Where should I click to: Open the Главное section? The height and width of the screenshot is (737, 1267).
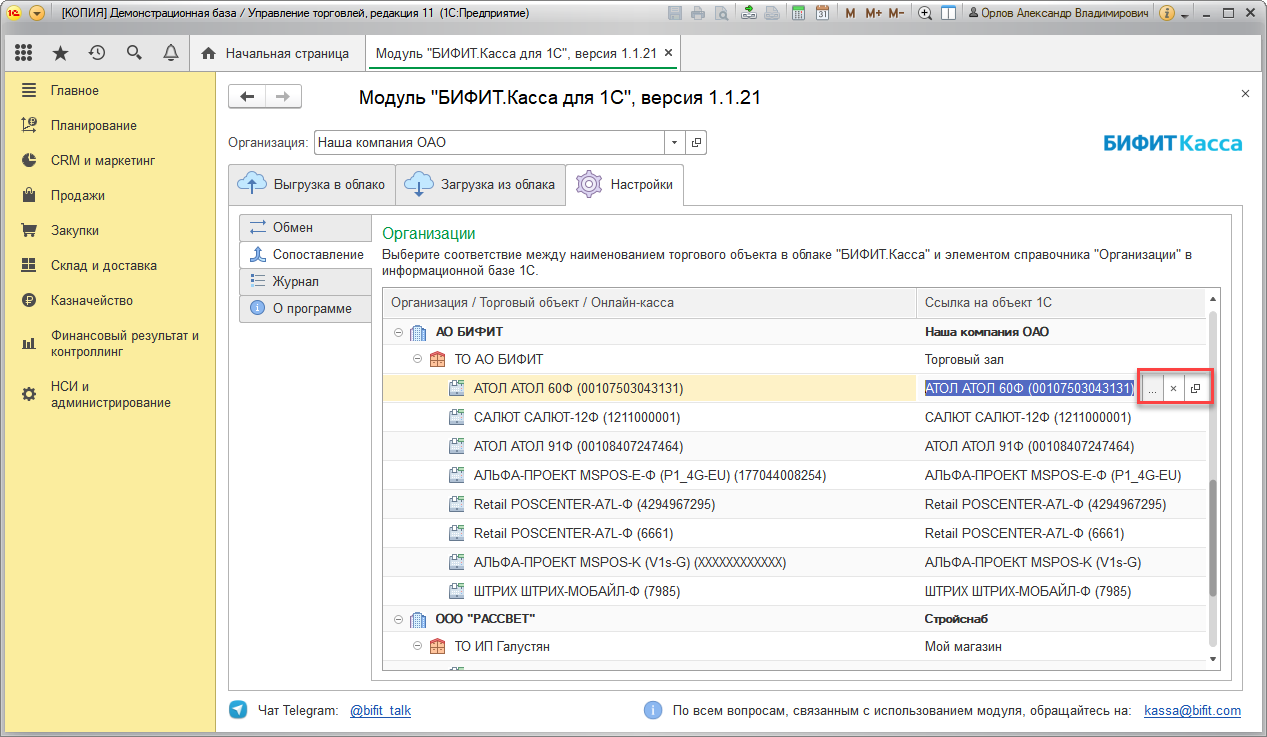tap(110, 90)
